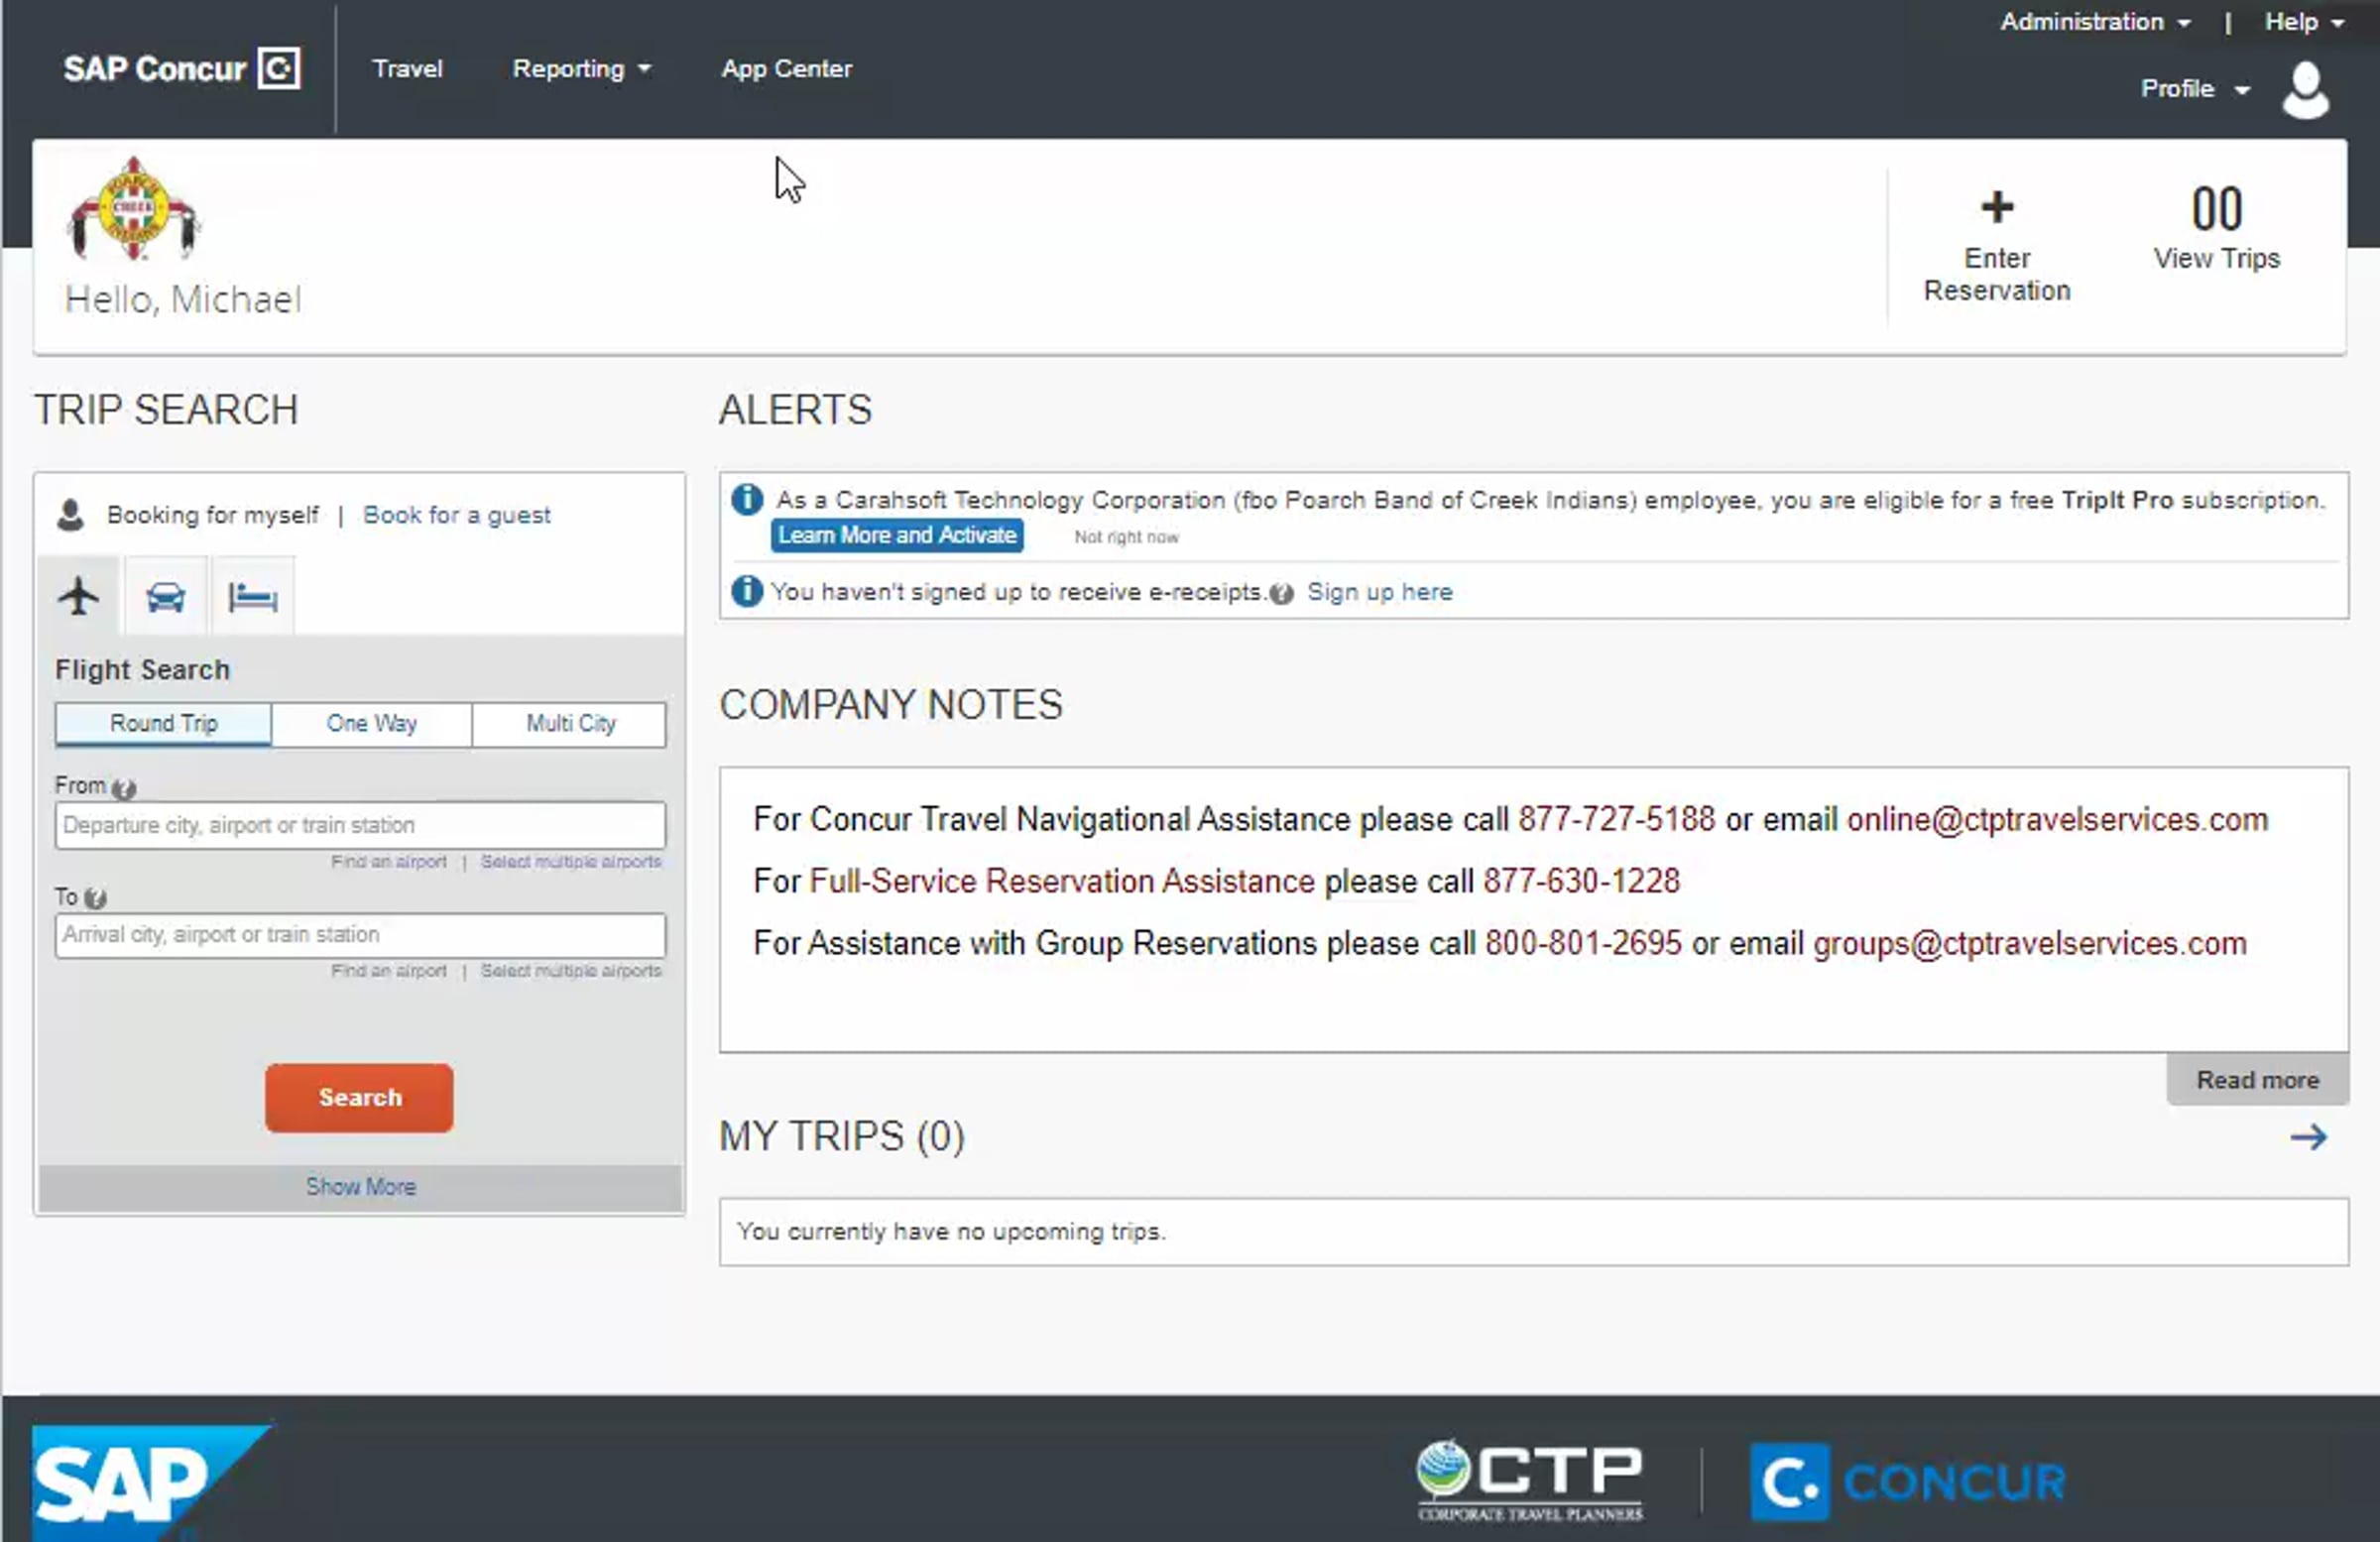Viewport: 2380px width, 1542px height.
Task: Click the To arrival city input field
Action: click(360, 936)
